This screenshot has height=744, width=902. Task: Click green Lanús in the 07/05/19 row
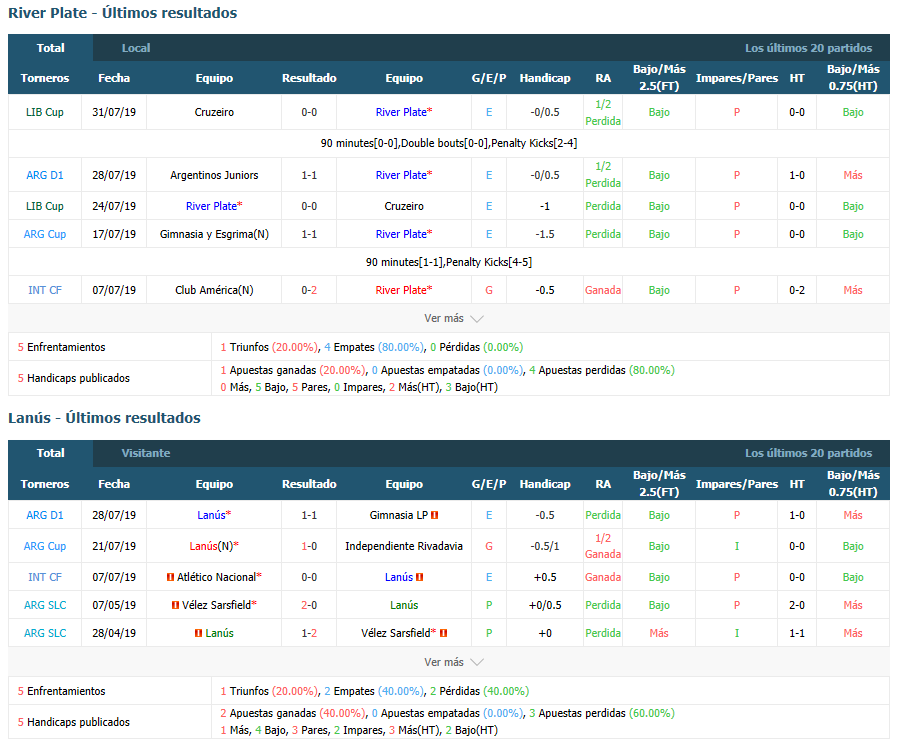404,605
